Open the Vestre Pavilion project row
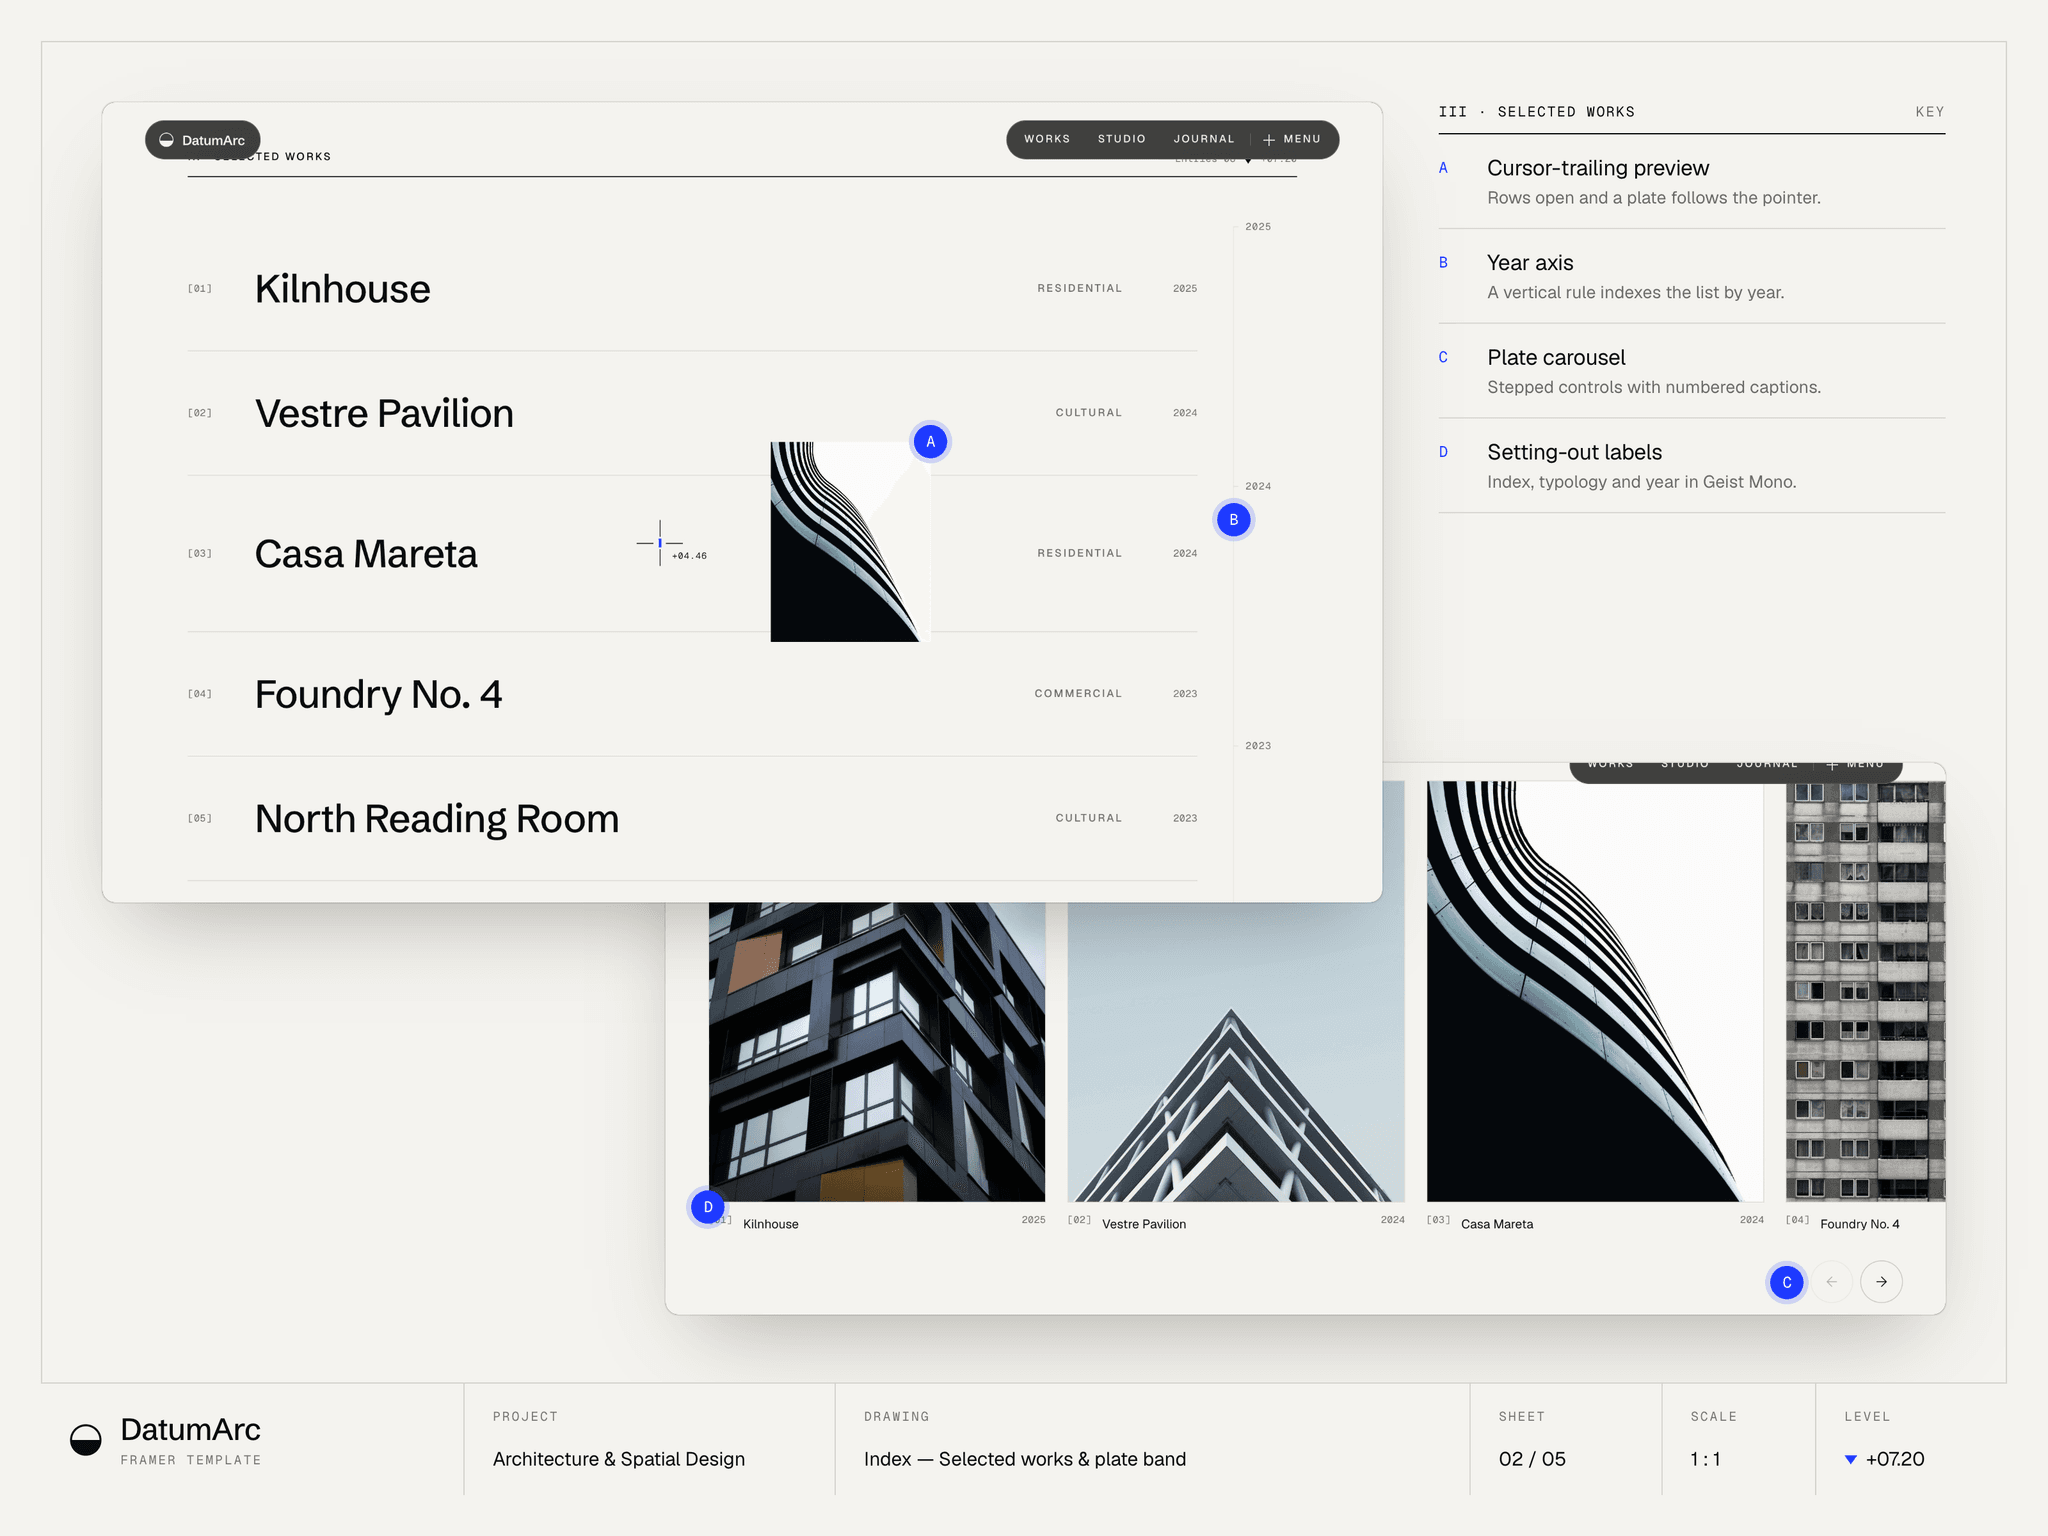Viewport: 2048px width, 1536px height. [692, 413]
